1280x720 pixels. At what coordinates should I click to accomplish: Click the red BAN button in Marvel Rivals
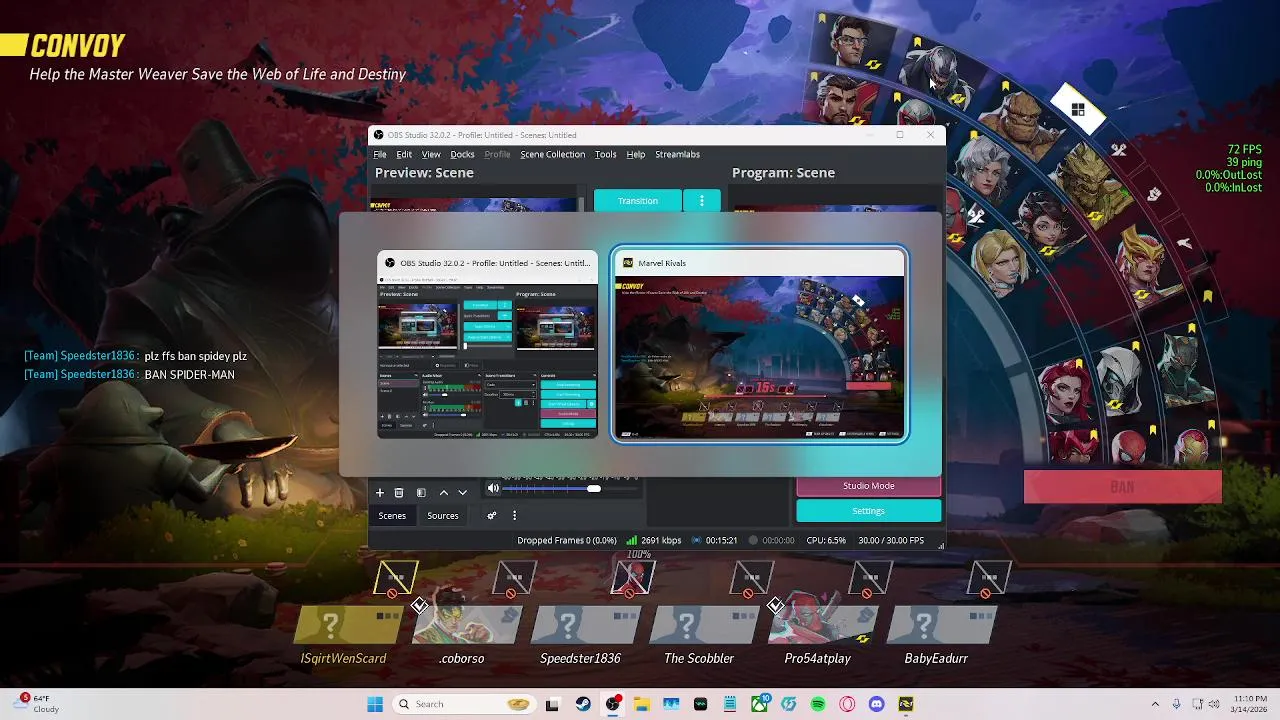pyautogui.click(x=1122, y=487)
